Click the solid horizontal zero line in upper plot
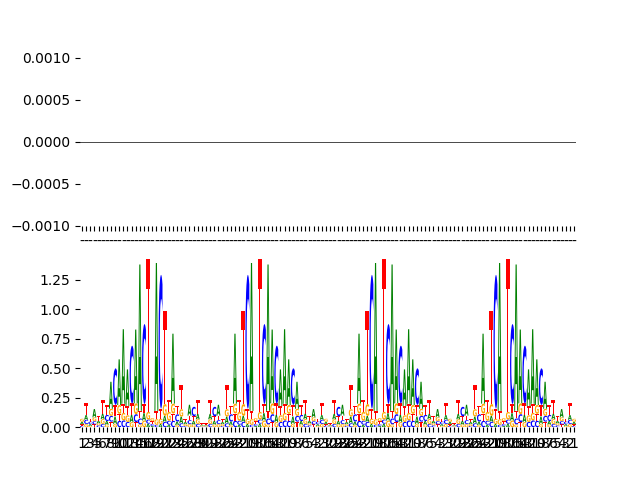640x480 pixels. click(326, 142)
